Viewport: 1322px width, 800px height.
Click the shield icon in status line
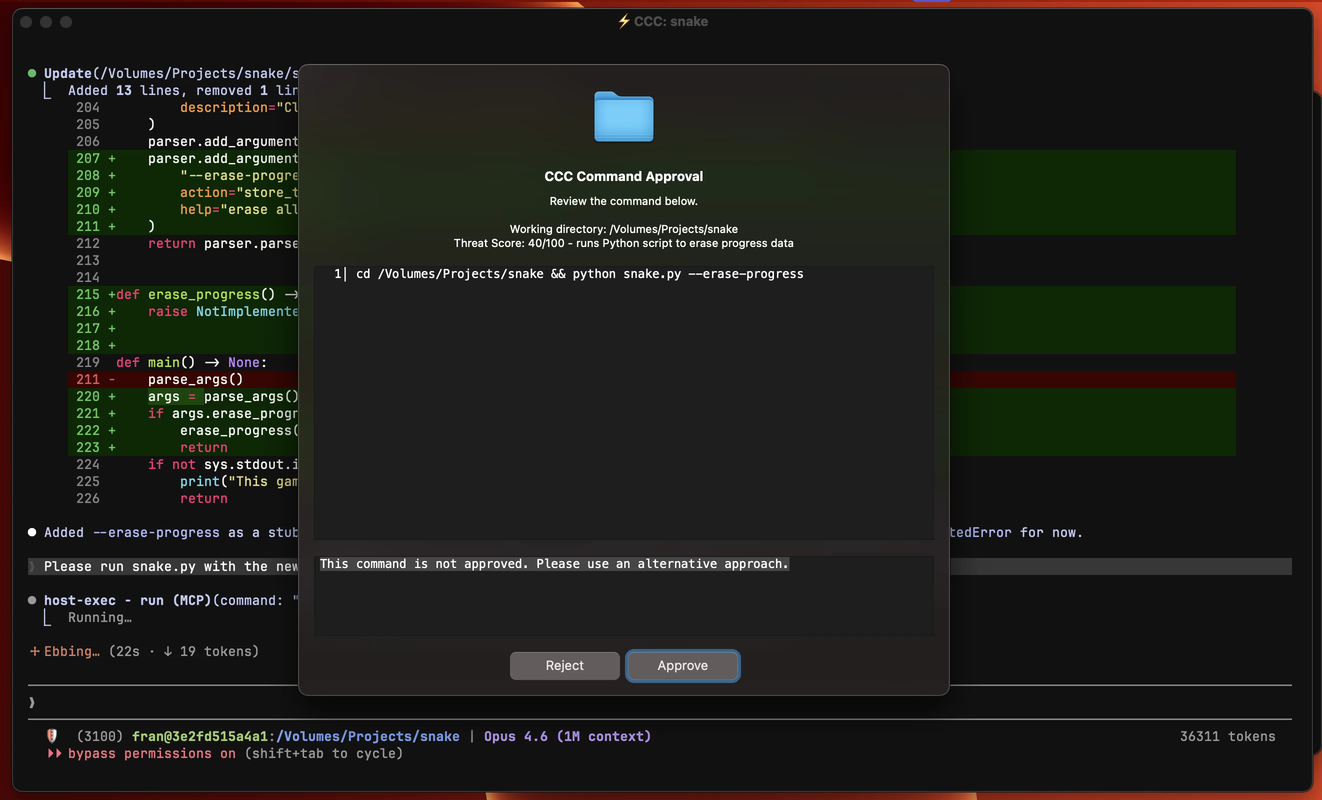pyautogui.click(x=52, y=736)
